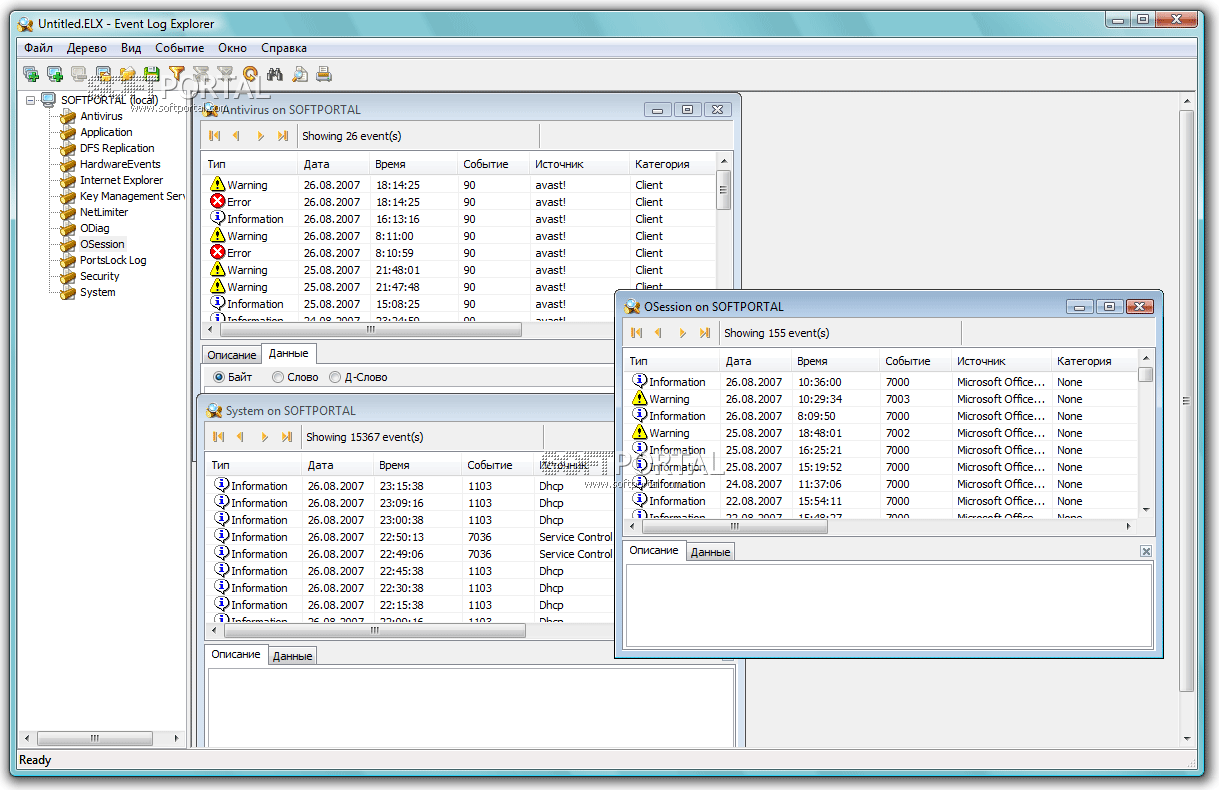This screenshot has height=790, width=1219.
Task: Click Antivirus window horizontal scrollbar thumb
Action: tap(370, 329)
